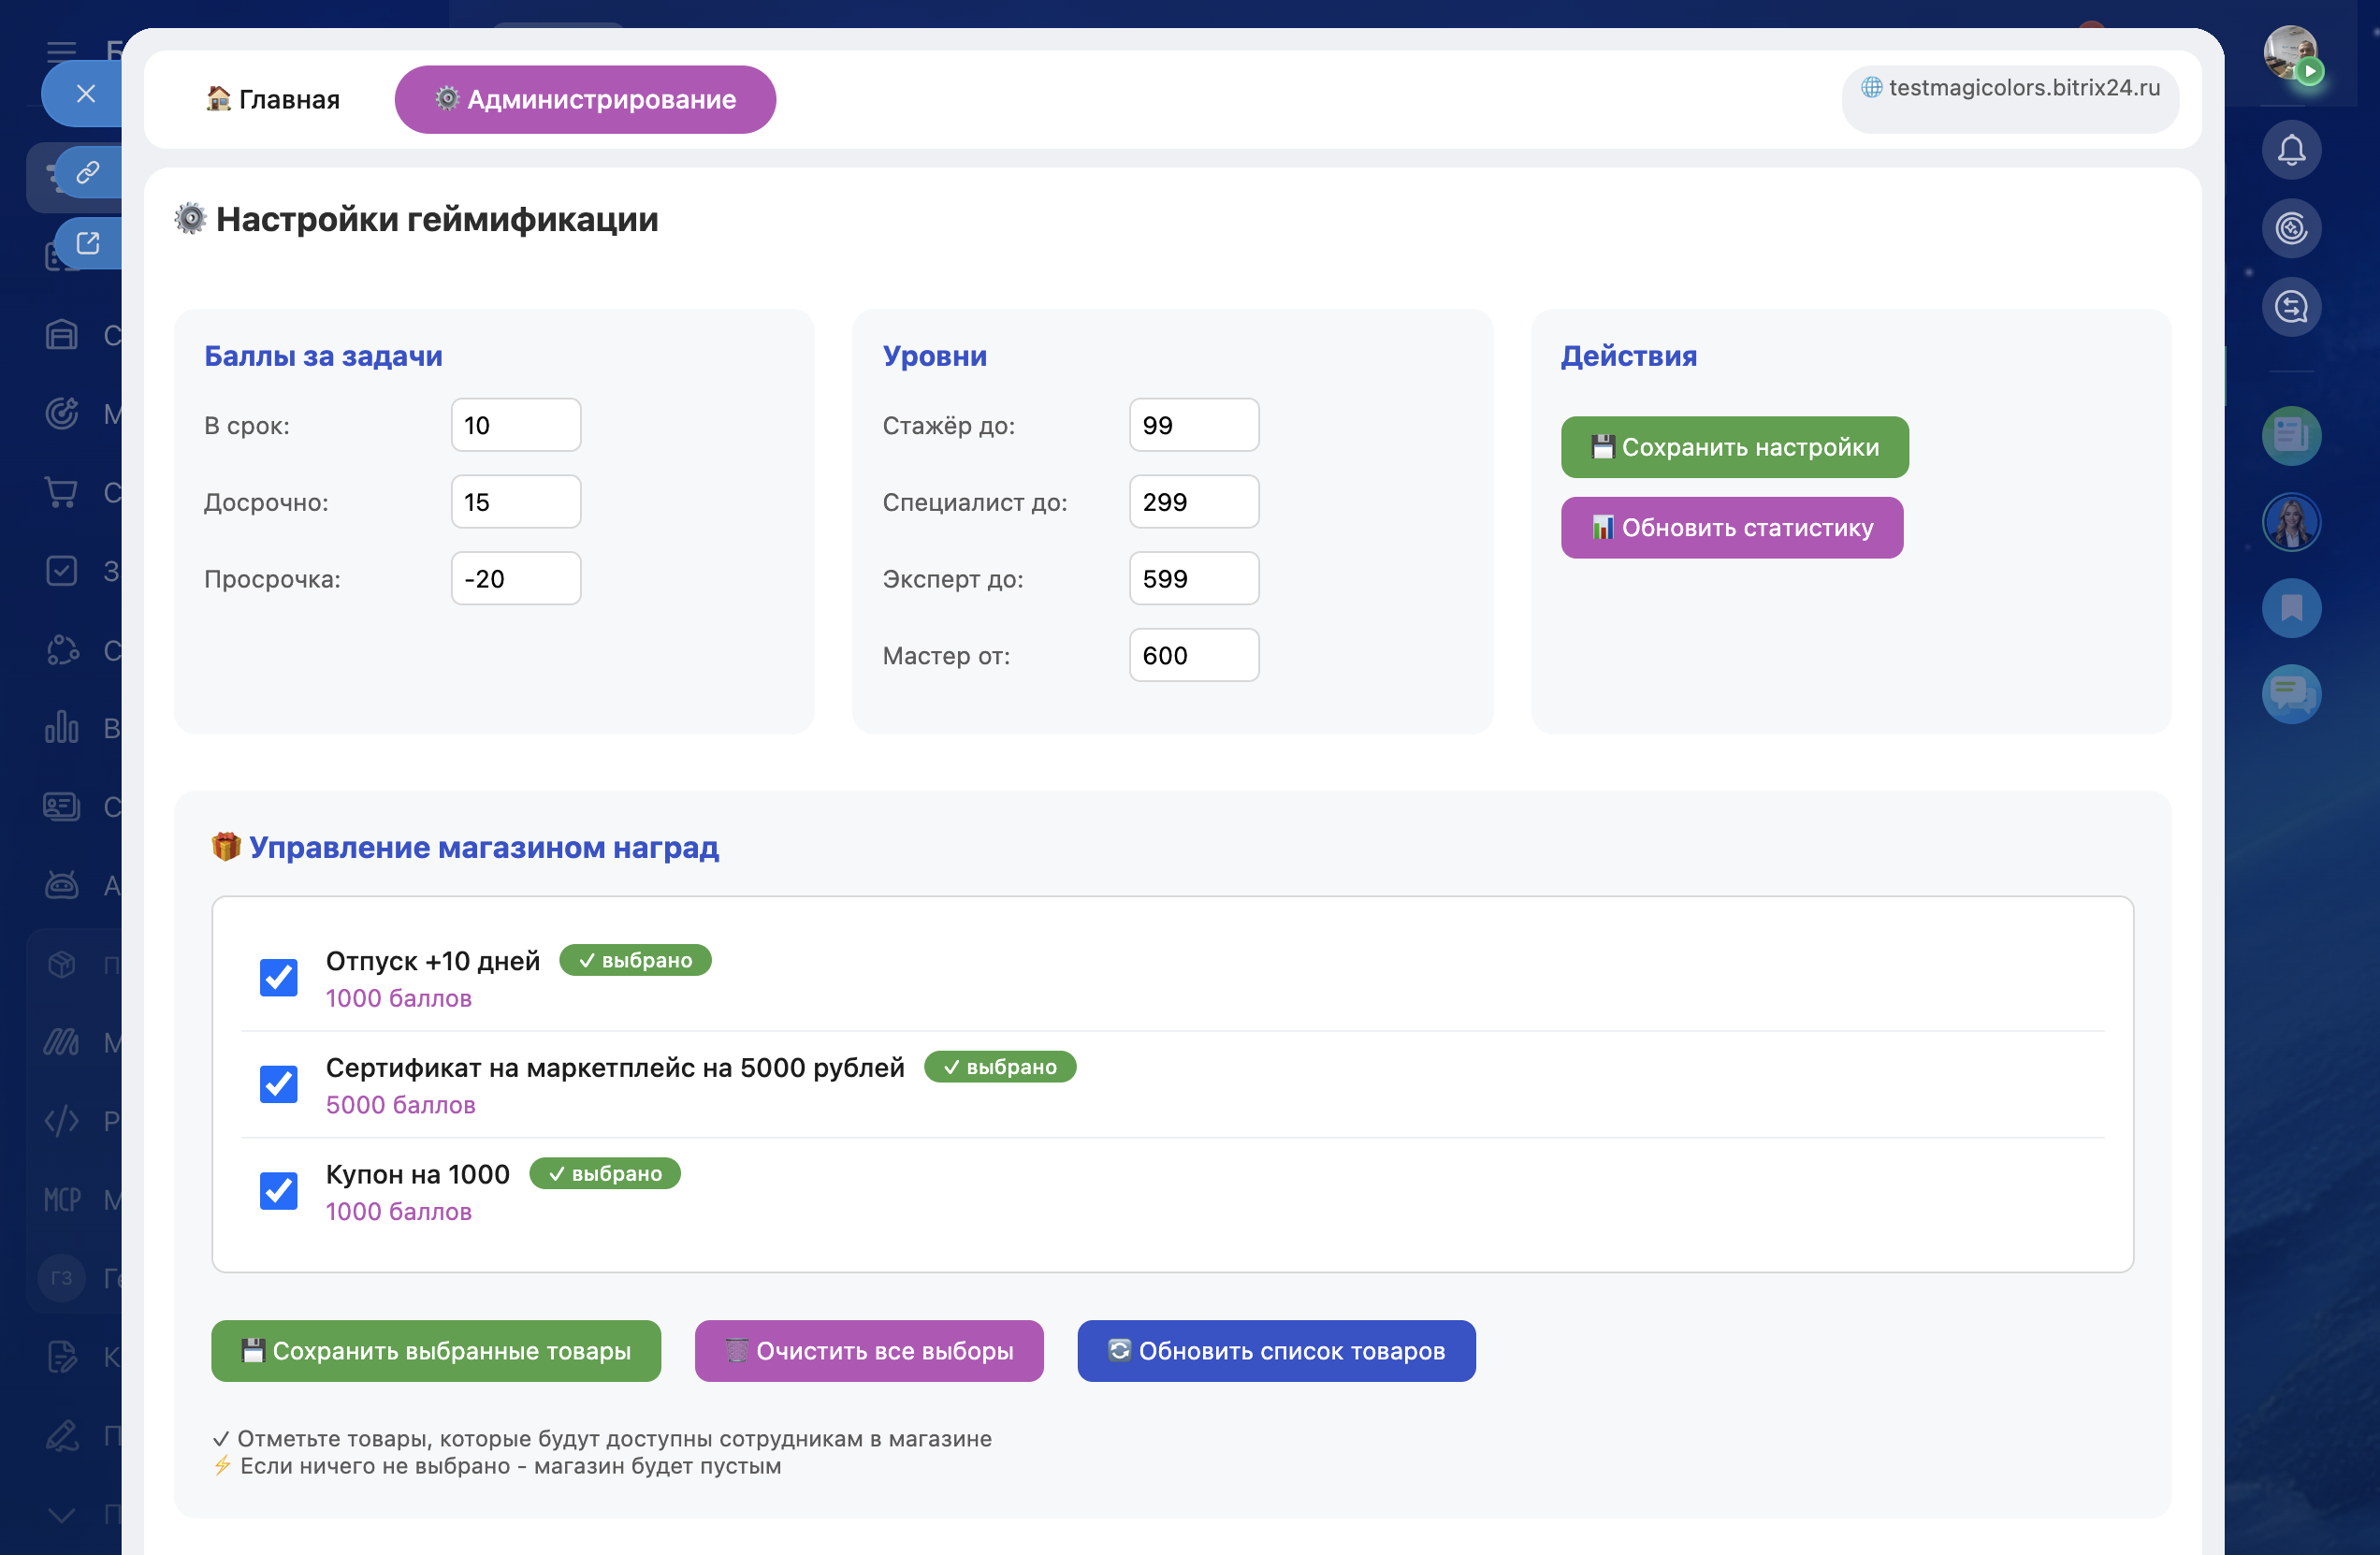2380x1555 pixels.
Task: Open the user profile avatar
Action: [x=2289, y=52]
